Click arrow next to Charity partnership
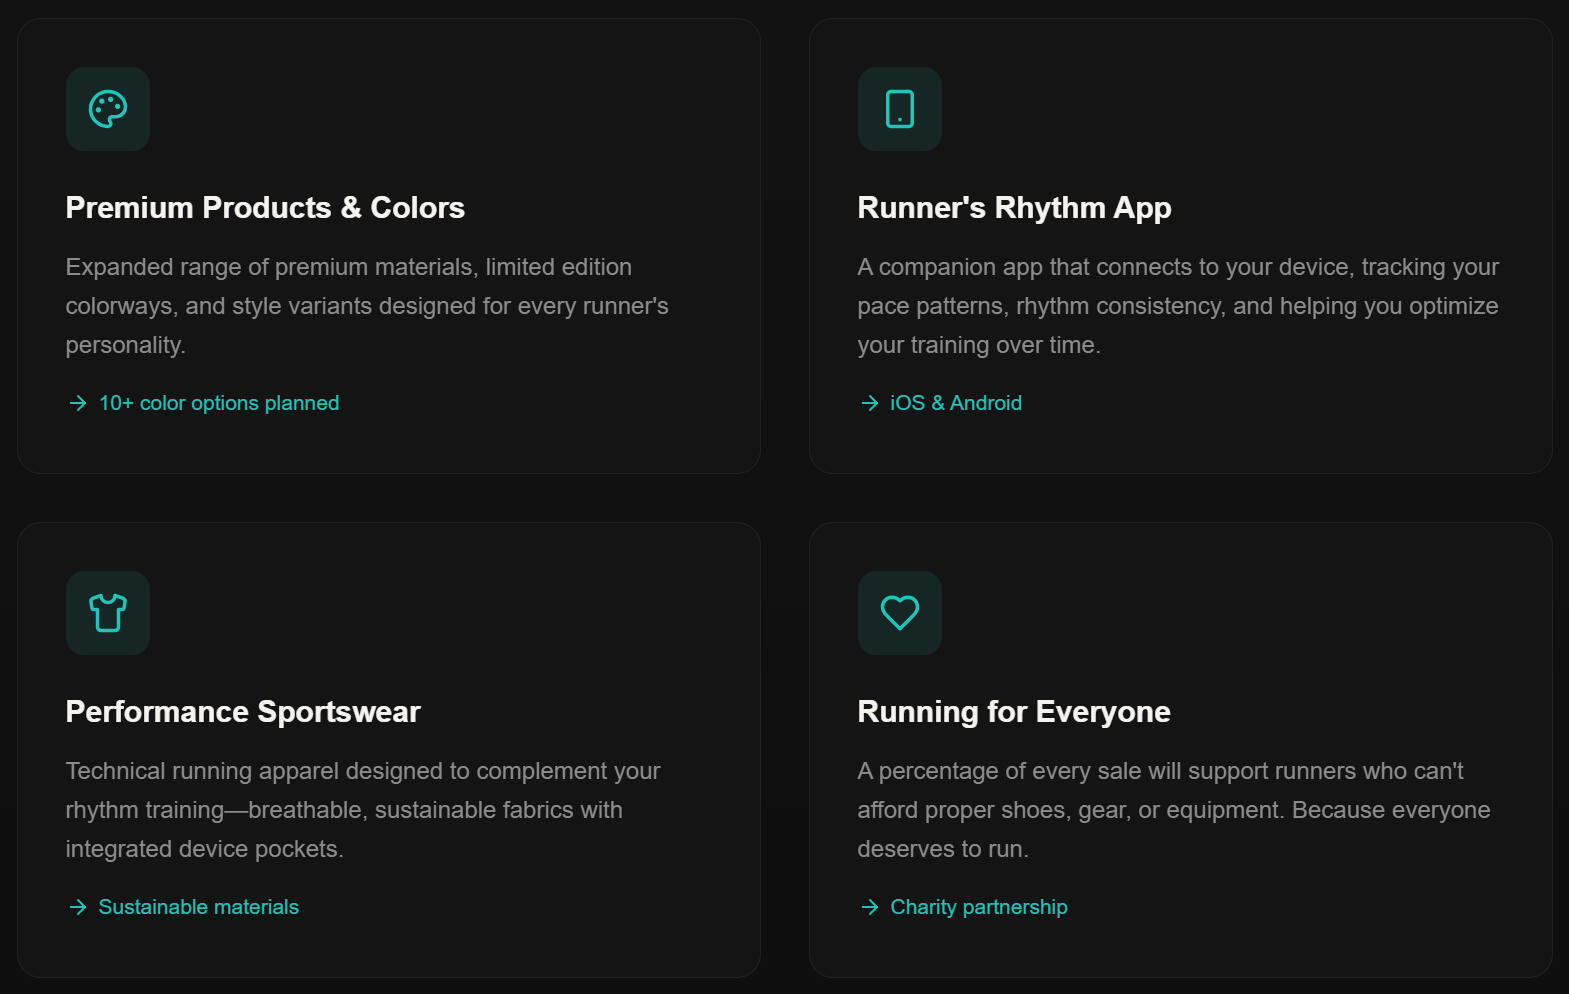The image size is (1569, 994). click(870, 907)
